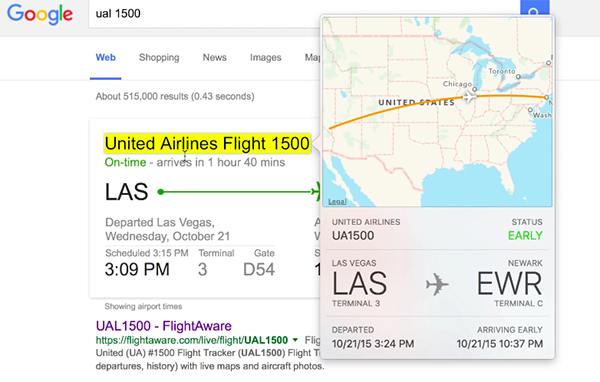Click the airplane icon on map route
Image resolution: width=600 pixels, height=382 pixels.
tap(469, 97)
